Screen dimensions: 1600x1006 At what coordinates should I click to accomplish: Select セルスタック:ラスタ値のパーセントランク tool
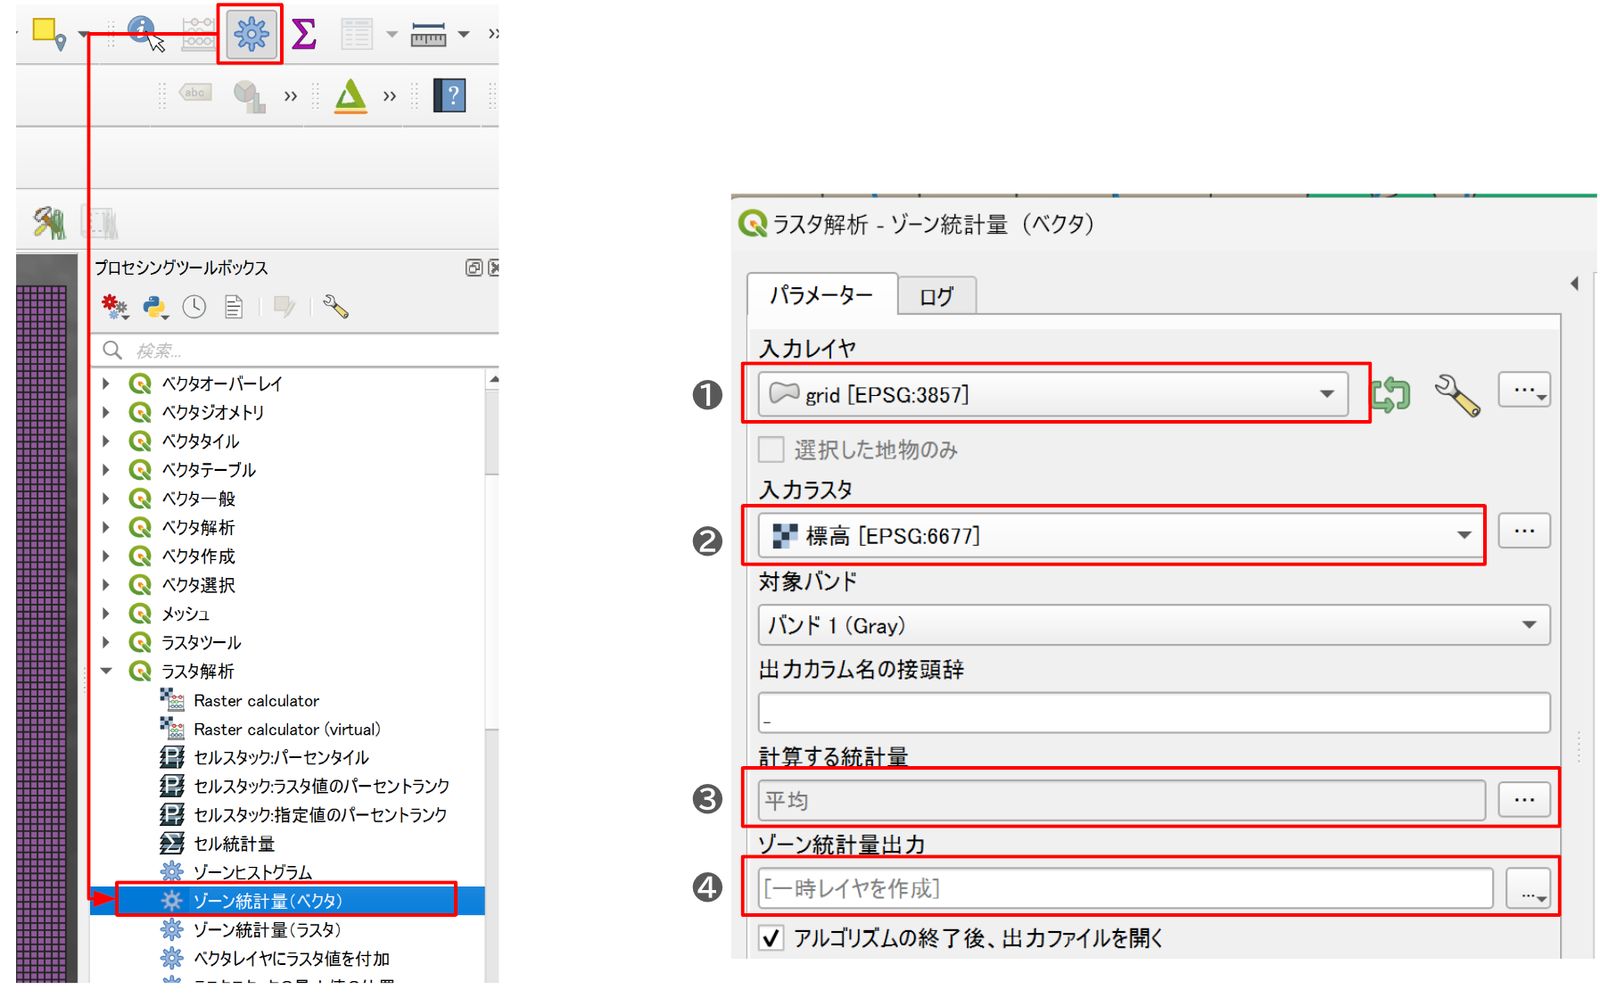pyautogui.click(x=321, y=786)
